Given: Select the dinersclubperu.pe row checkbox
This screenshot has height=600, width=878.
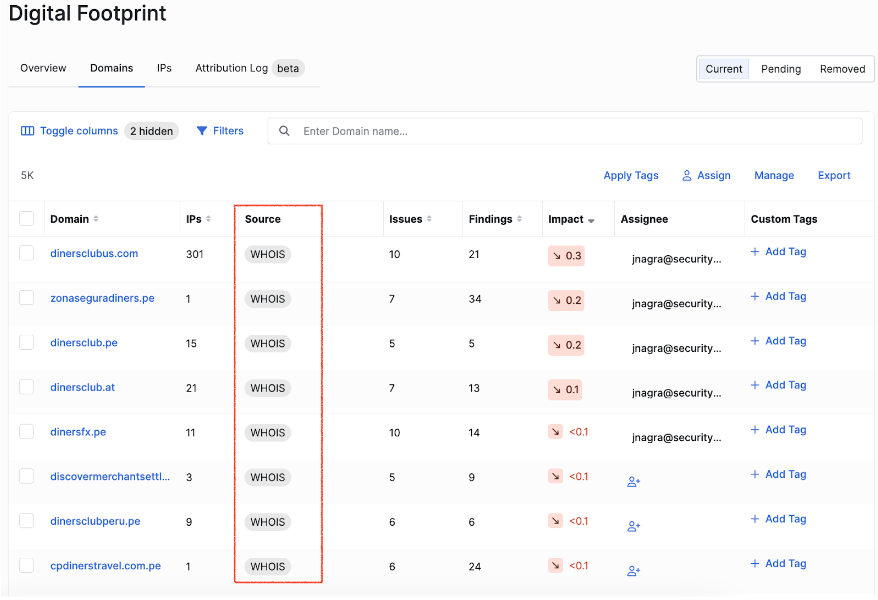Looking at the screenshot, I should pyautogui.click(x=26, y=521).
